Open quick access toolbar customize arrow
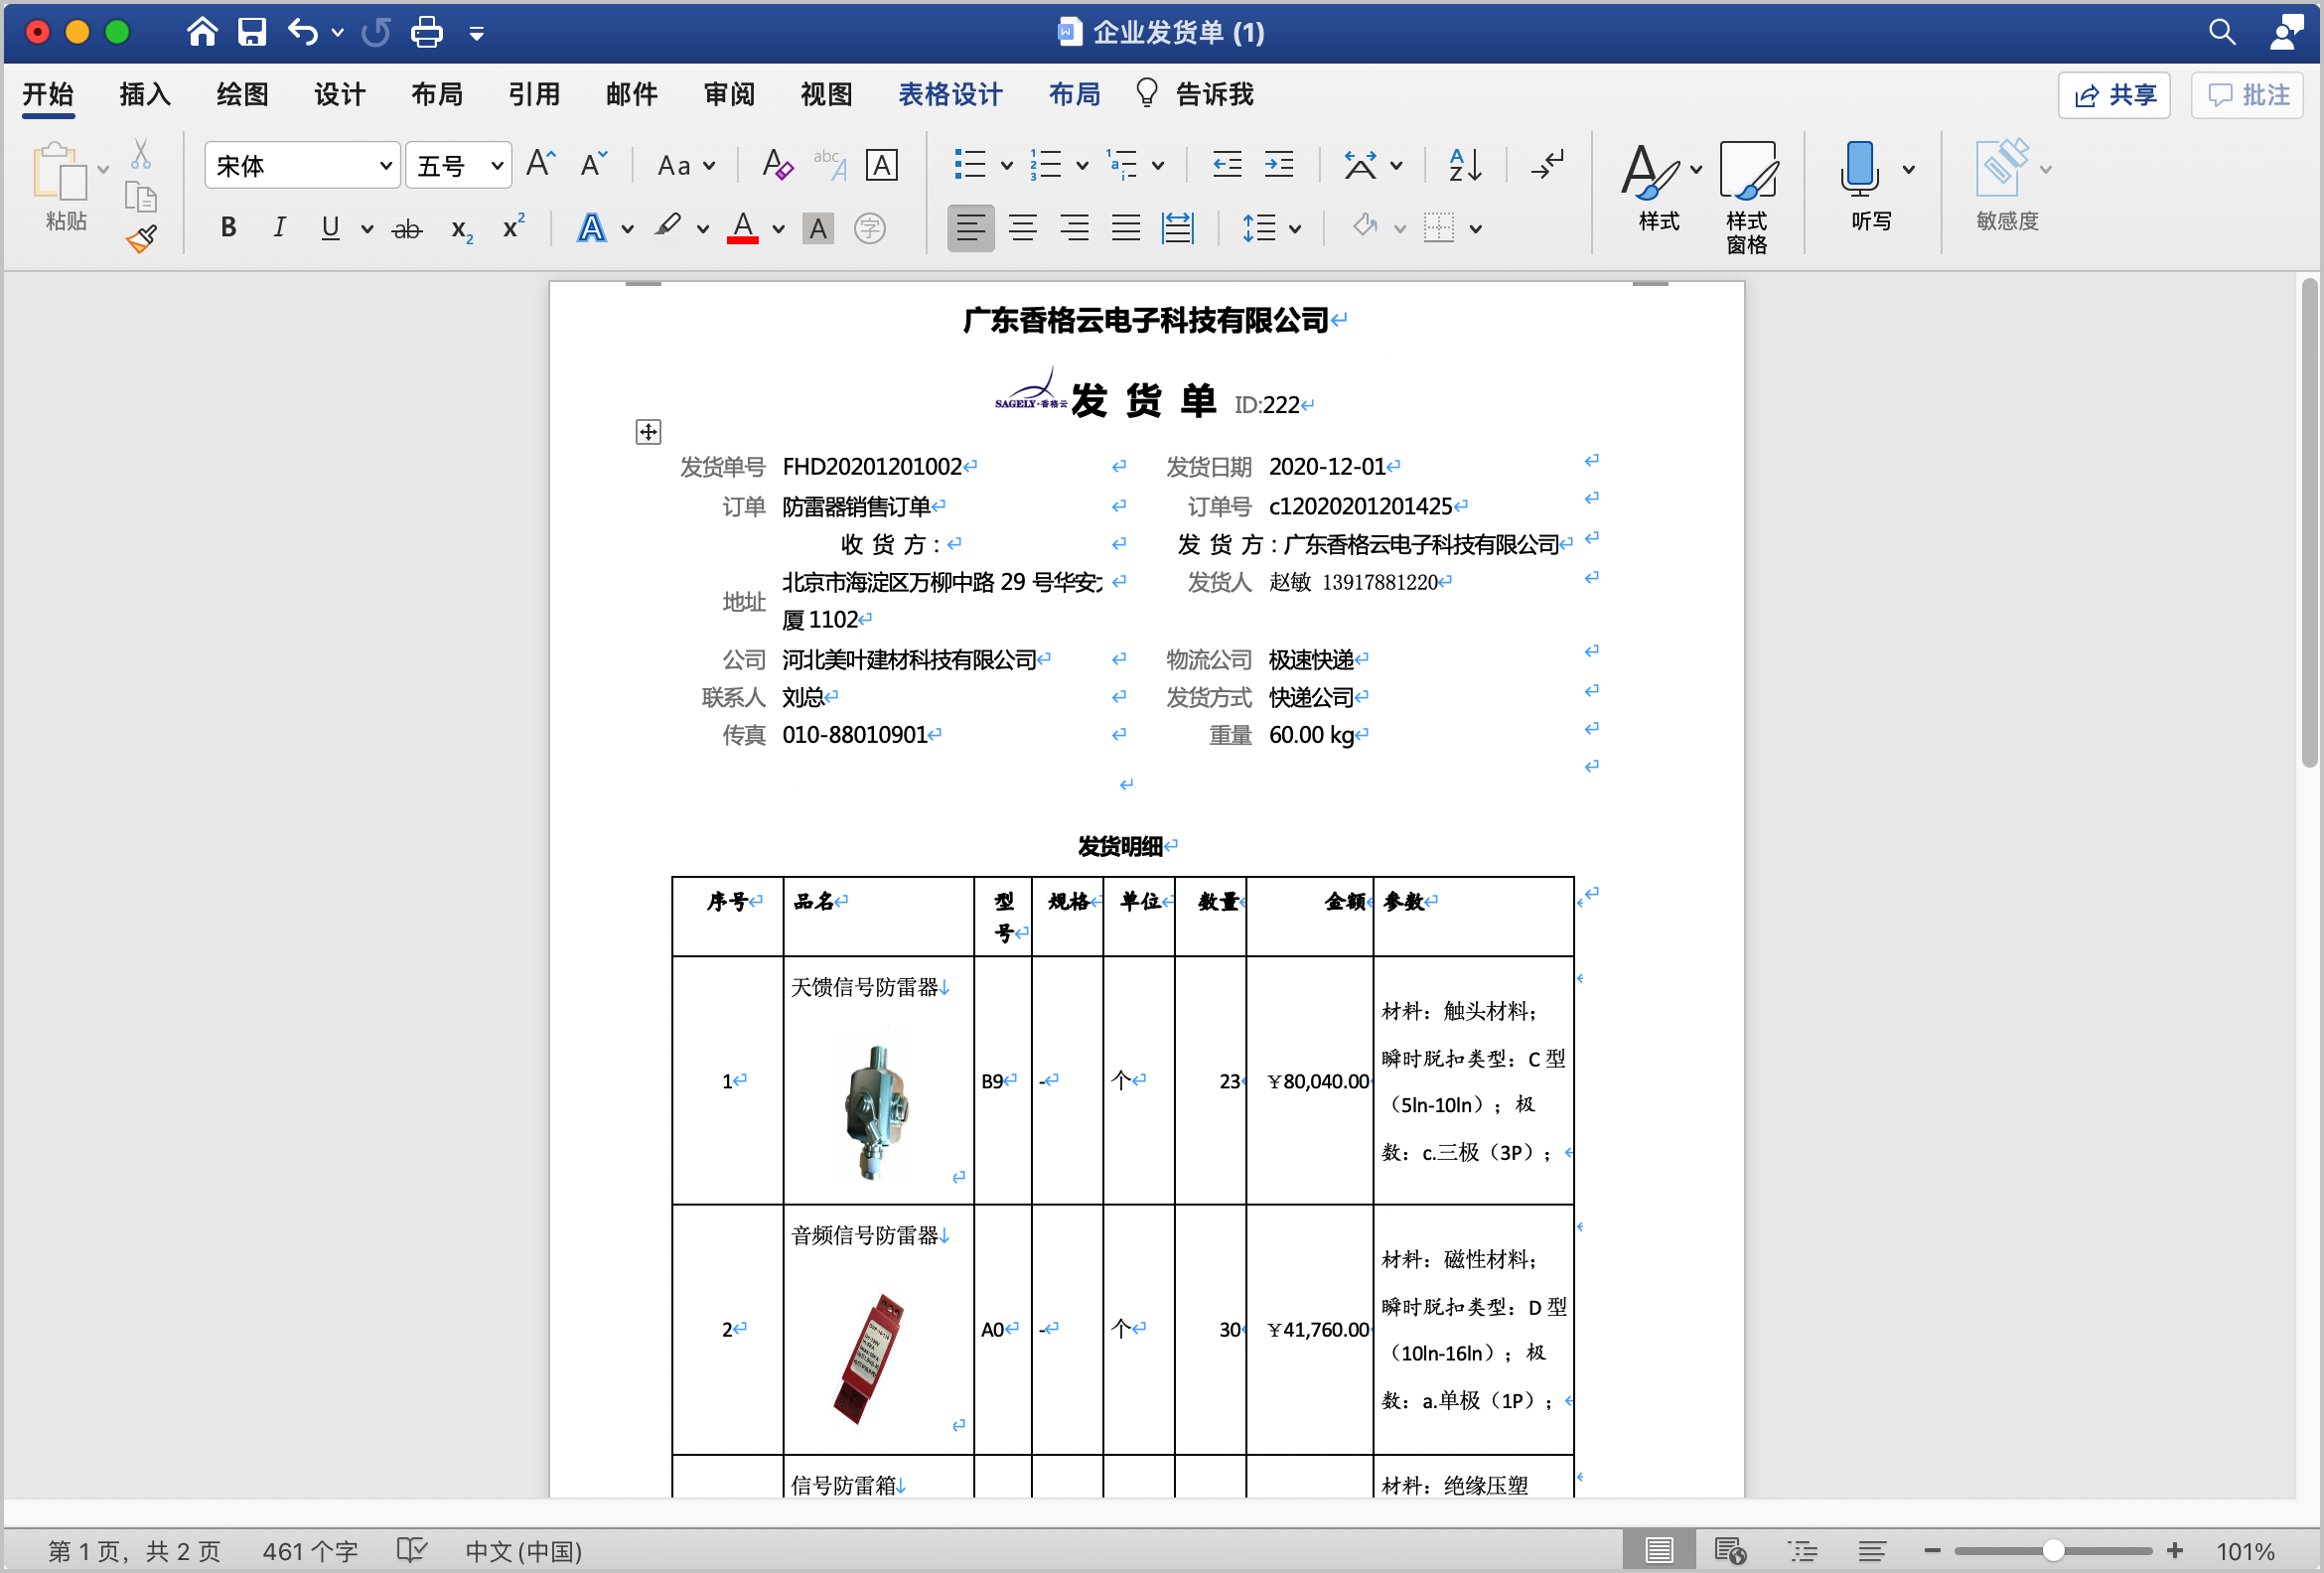 (477, 34)
